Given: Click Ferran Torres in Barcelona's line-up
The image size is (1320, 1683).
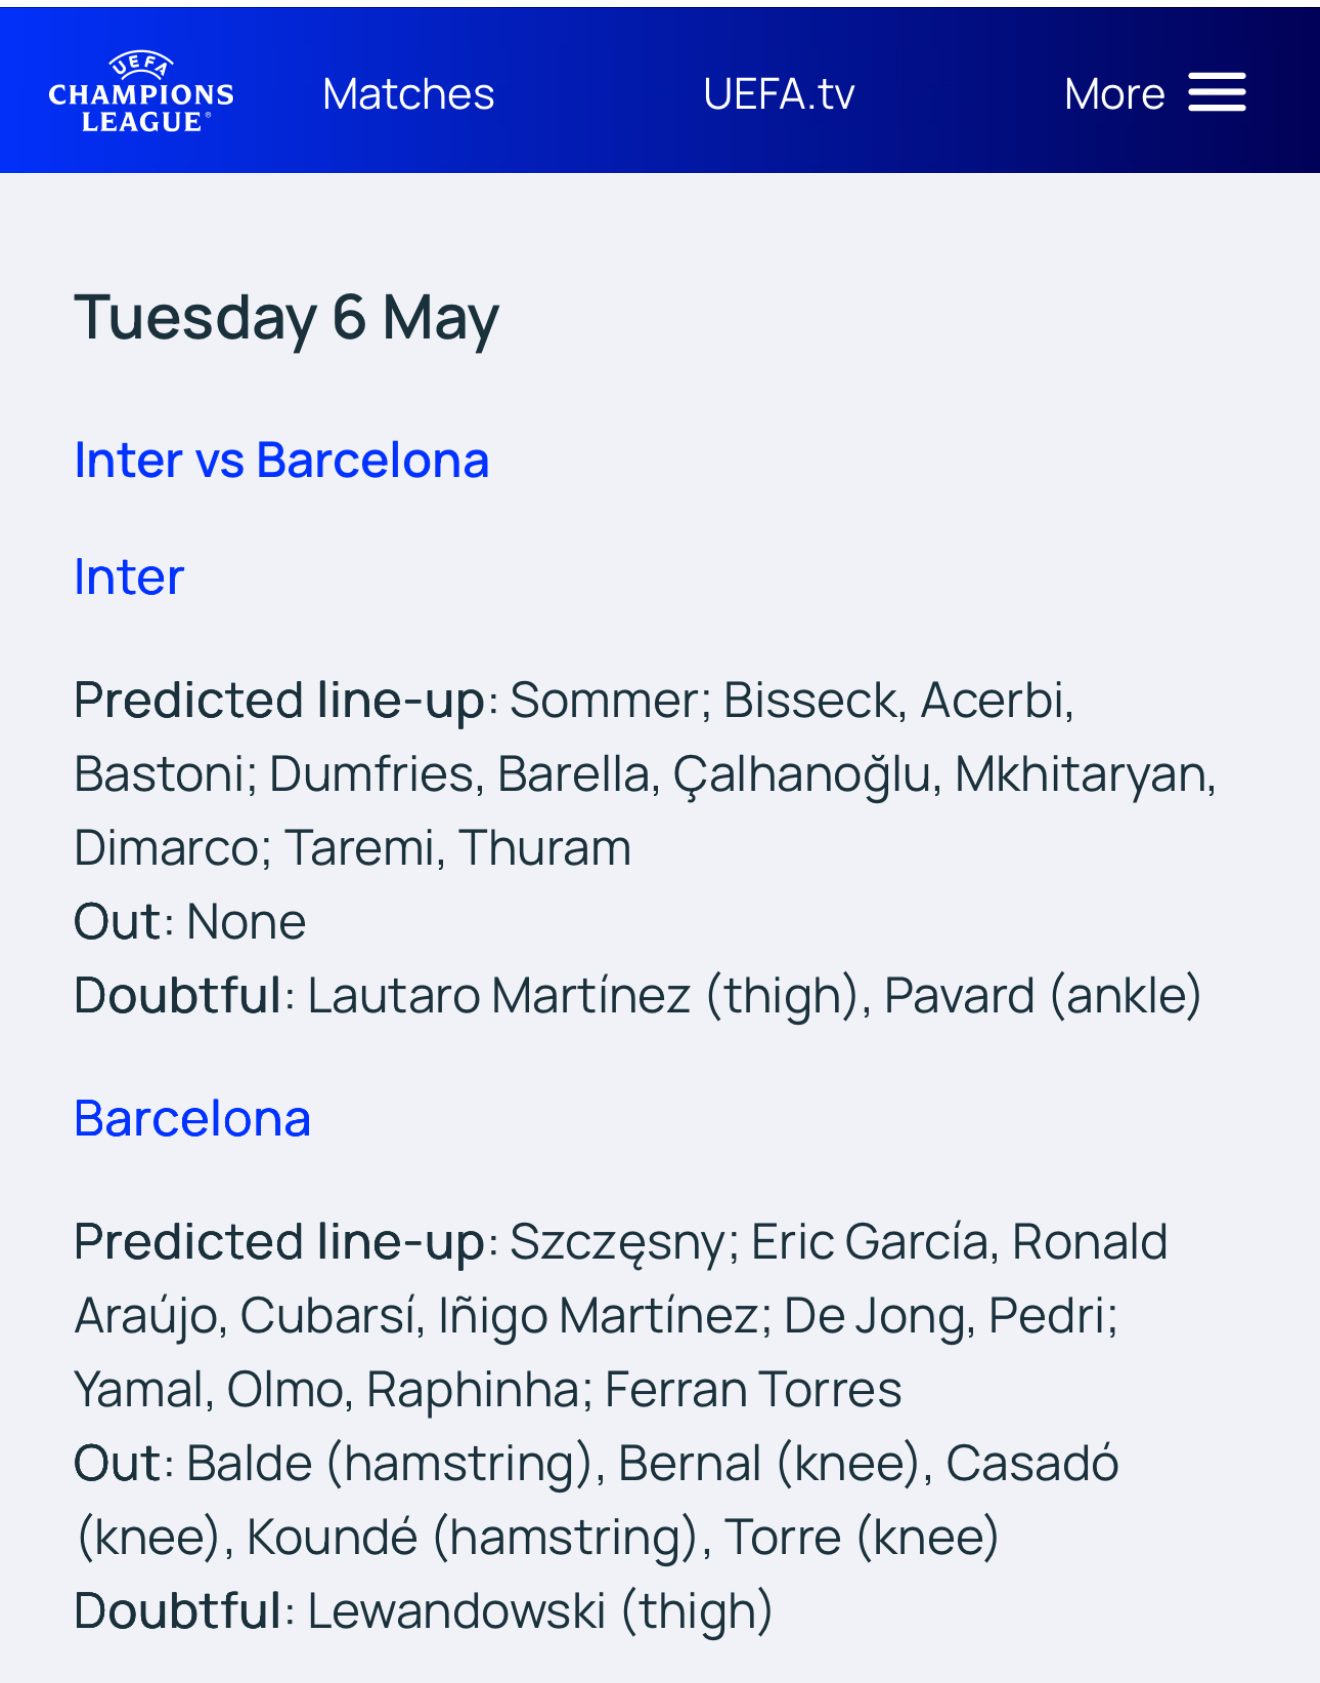Looking at the screenshot, I should pyautogui.click(x=753, y=1390).
